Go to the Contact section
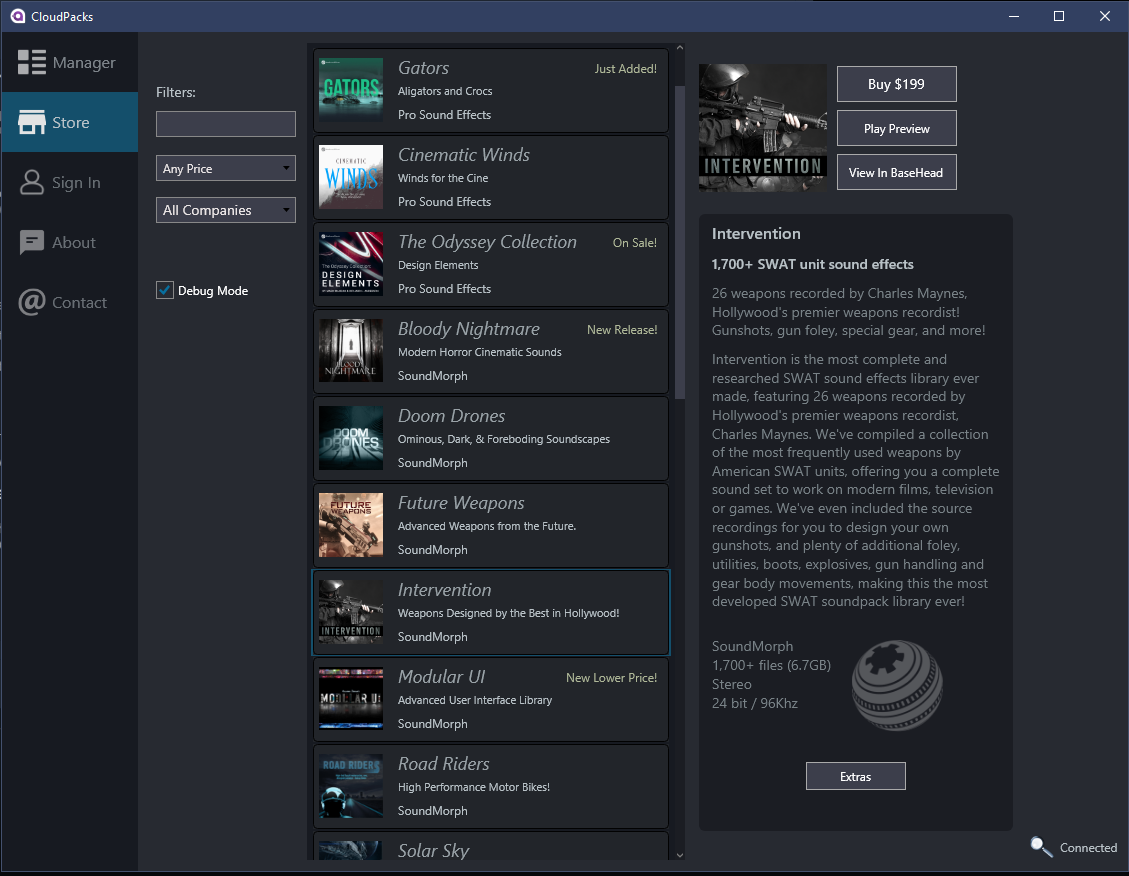1129x876 pixels. [x=70, y=302]
